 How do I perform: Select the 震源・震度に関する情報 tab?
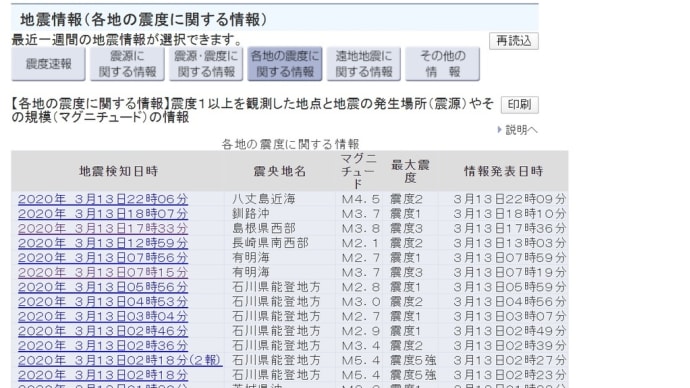click(x=206, y=64)
